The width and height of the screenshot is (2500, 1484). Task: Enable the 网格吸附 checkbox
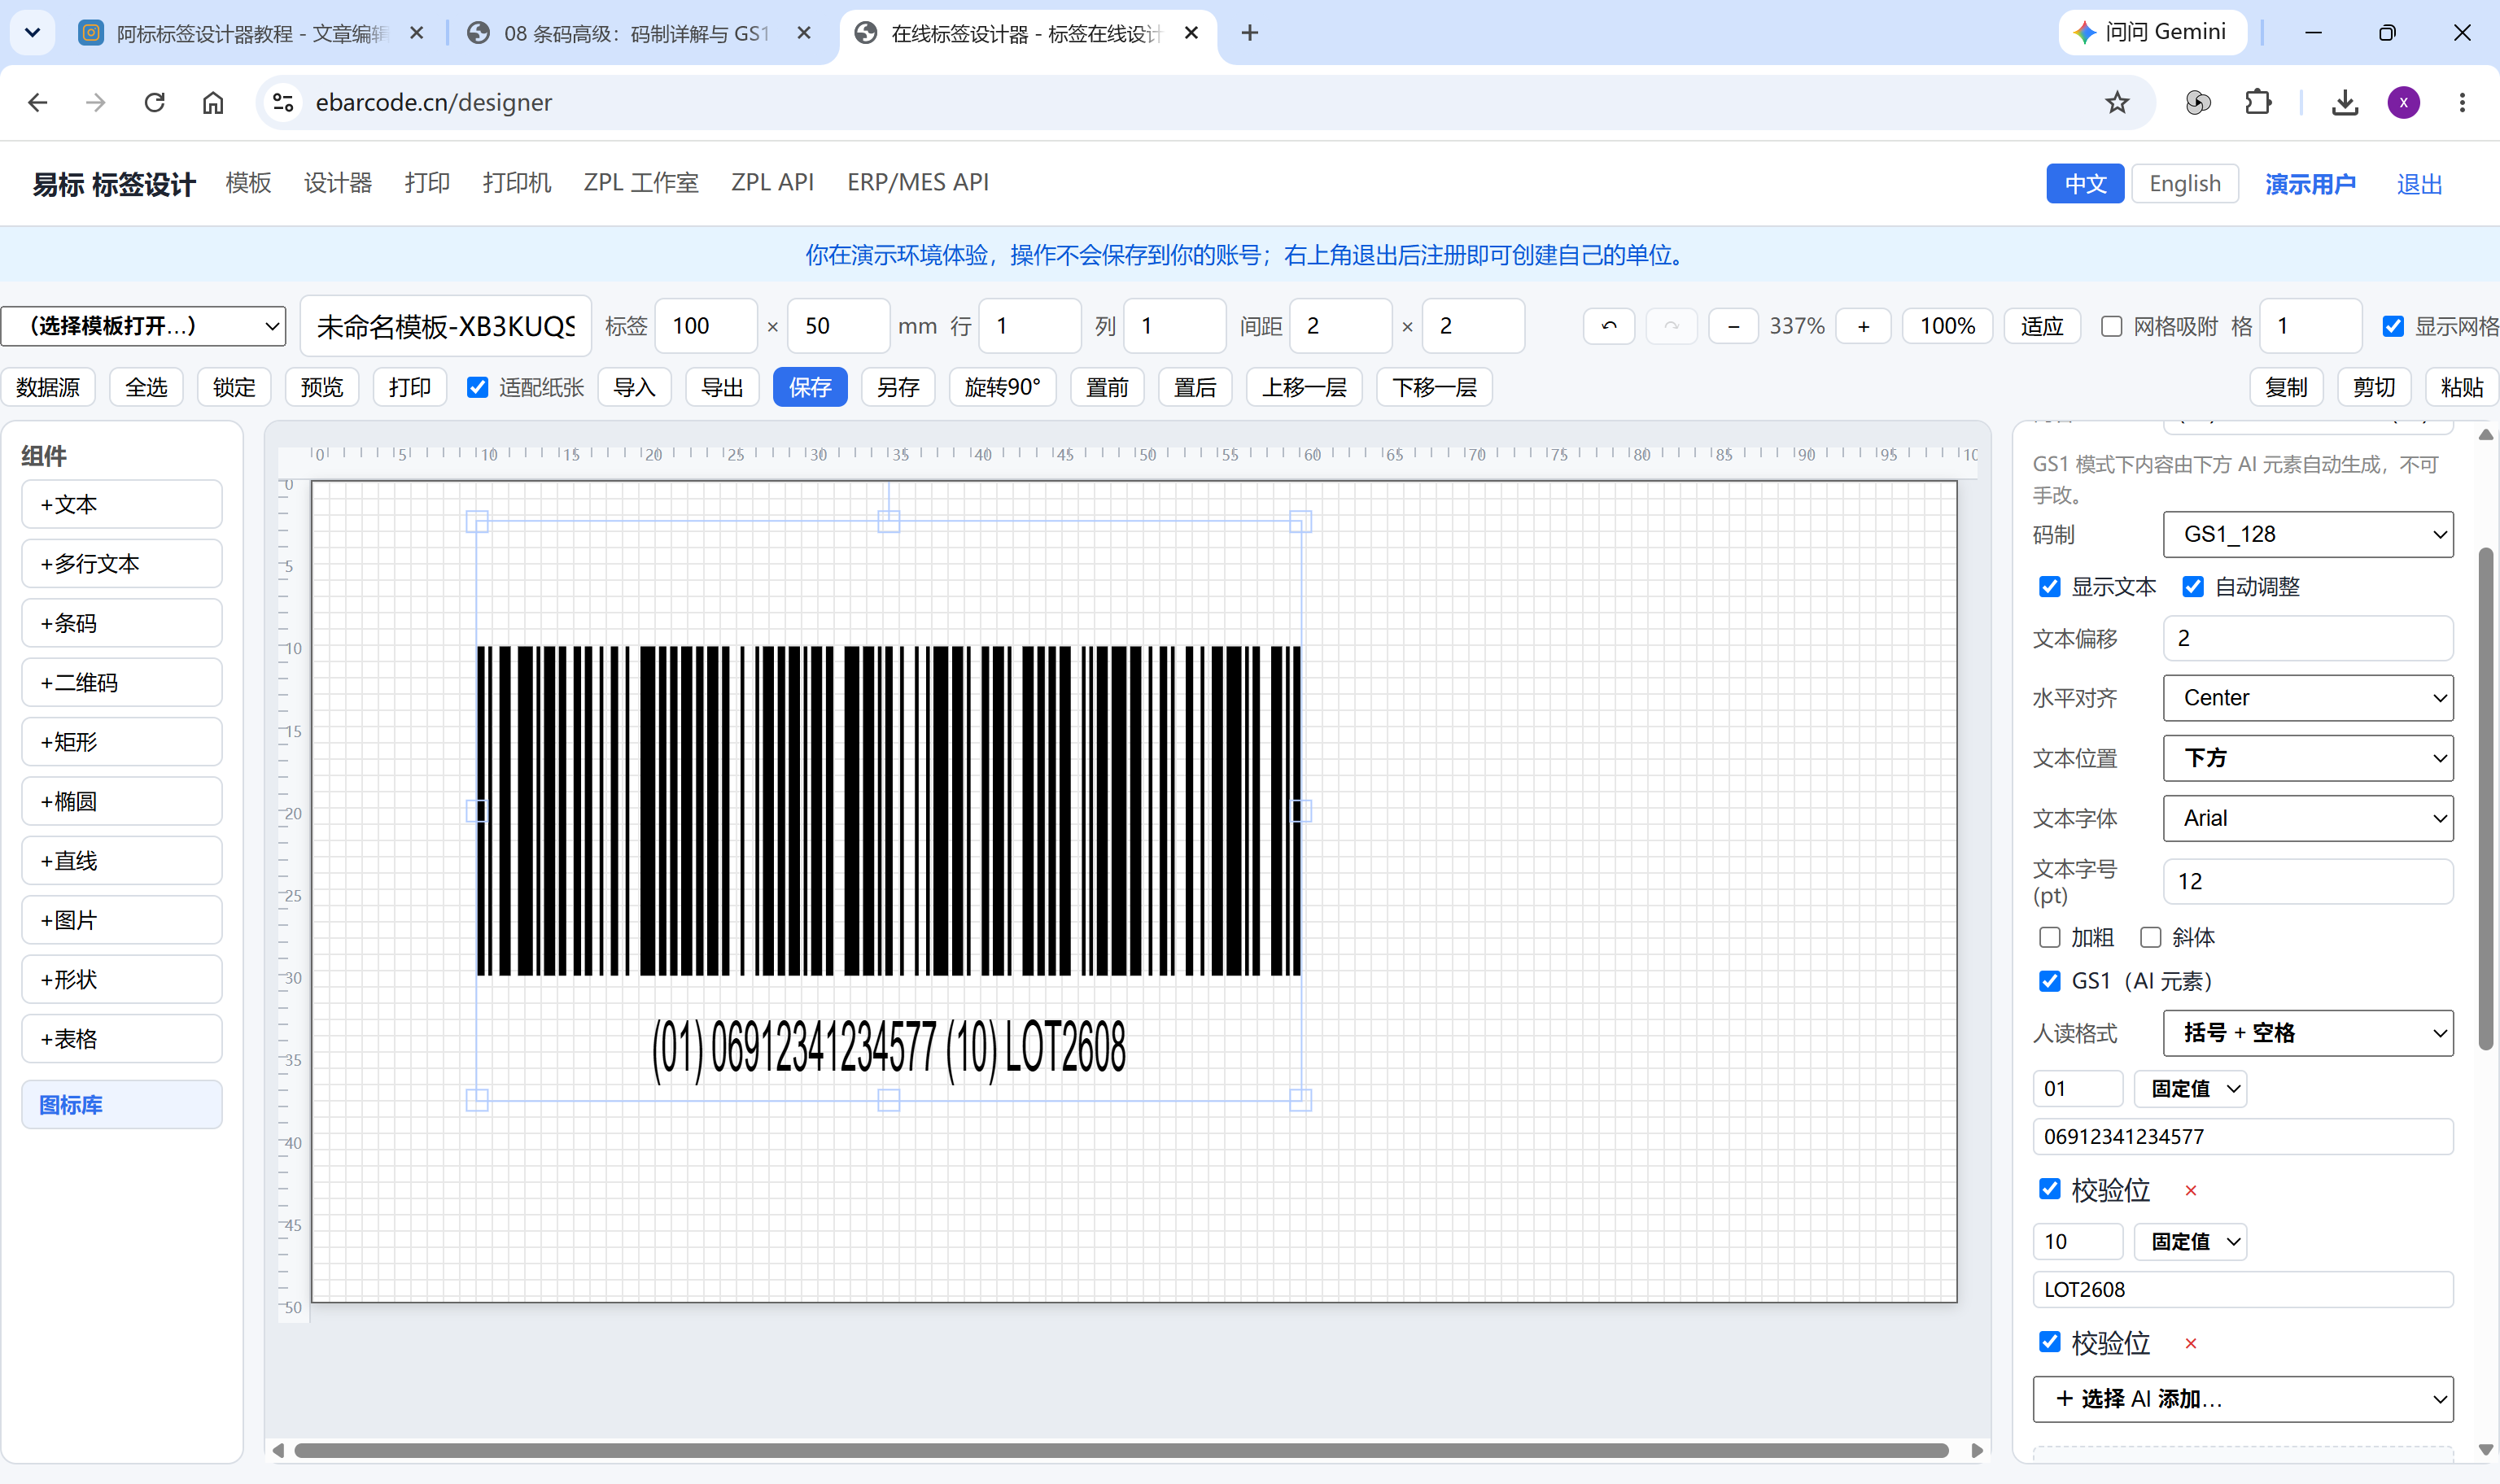(2111, 326)
